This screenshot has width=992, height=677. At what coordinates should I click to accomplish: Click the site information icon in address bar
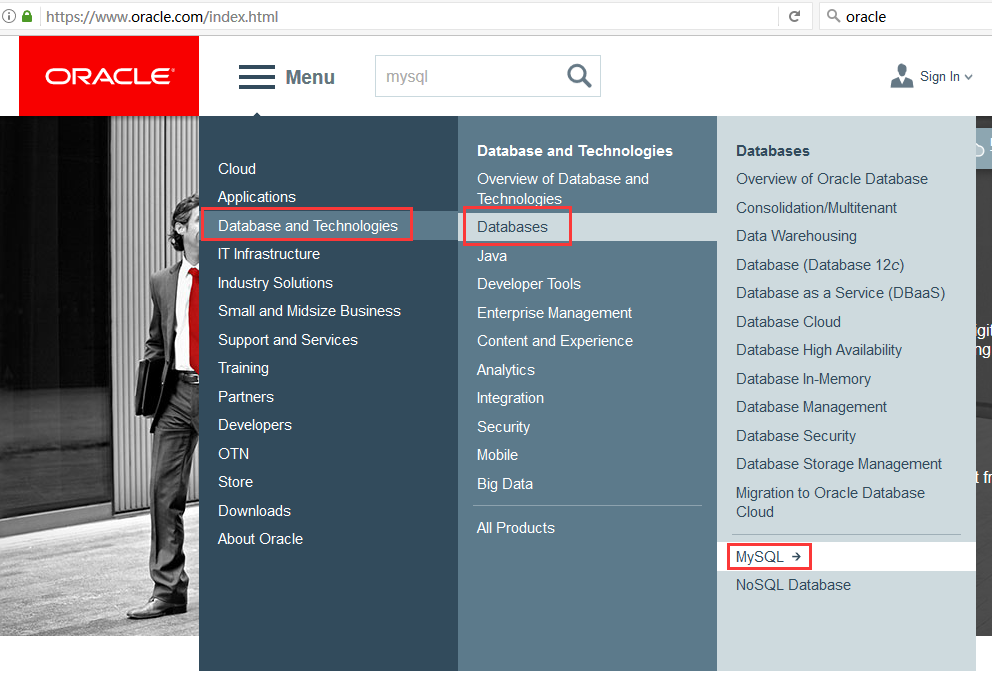9,16
